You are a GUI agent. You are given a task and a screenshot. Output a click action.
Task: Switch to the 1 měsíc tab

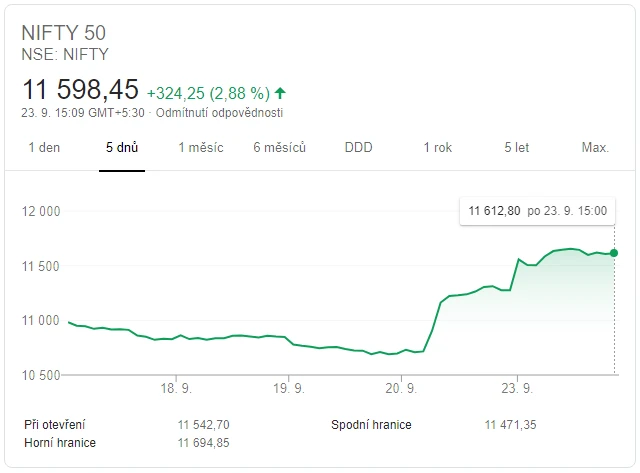201,148
